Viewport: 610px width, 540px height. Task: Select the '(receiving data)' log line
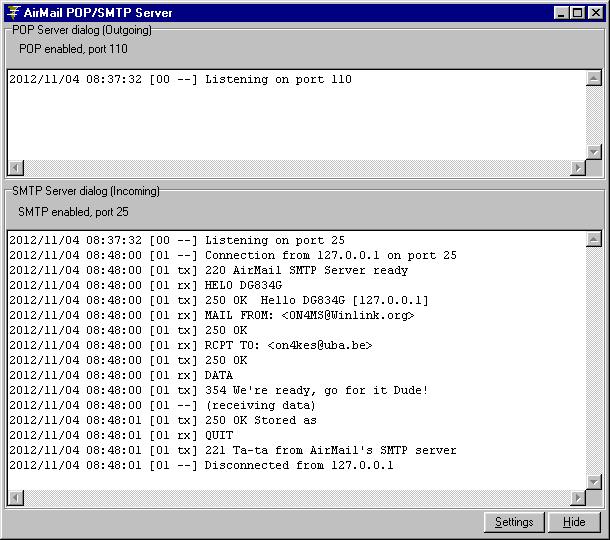[x=163, y=405]
